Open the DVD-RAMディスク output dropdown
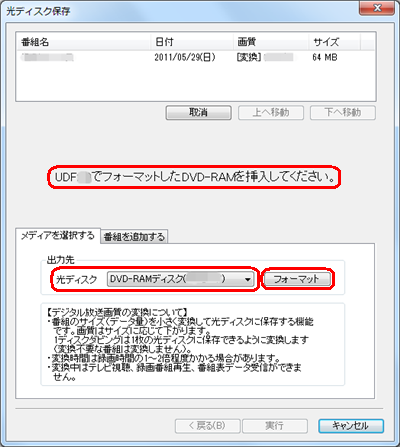 [x=180, y=279]
